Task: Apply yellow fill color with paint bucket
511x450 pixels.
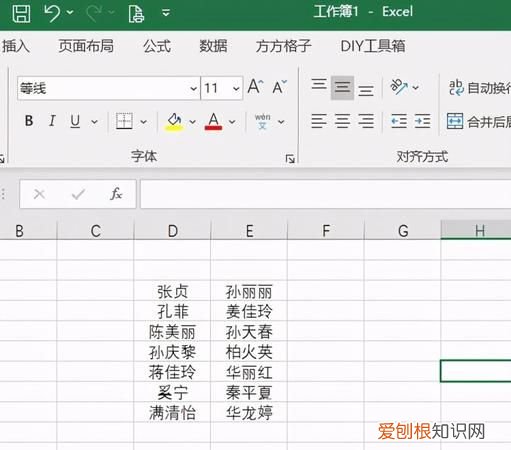Action: [x=174, y=122]
